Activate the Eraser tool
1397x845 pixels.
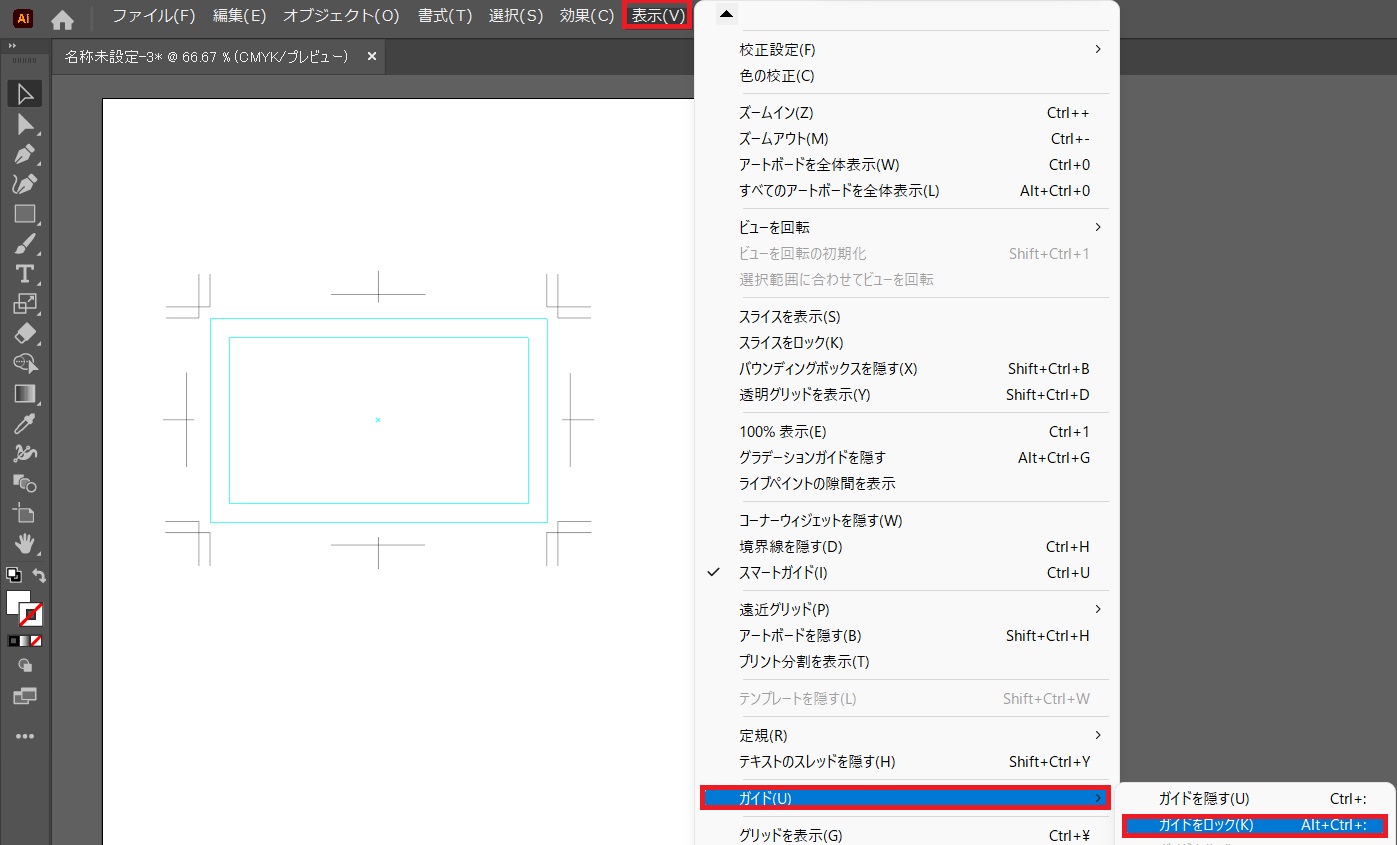(25, 333)
